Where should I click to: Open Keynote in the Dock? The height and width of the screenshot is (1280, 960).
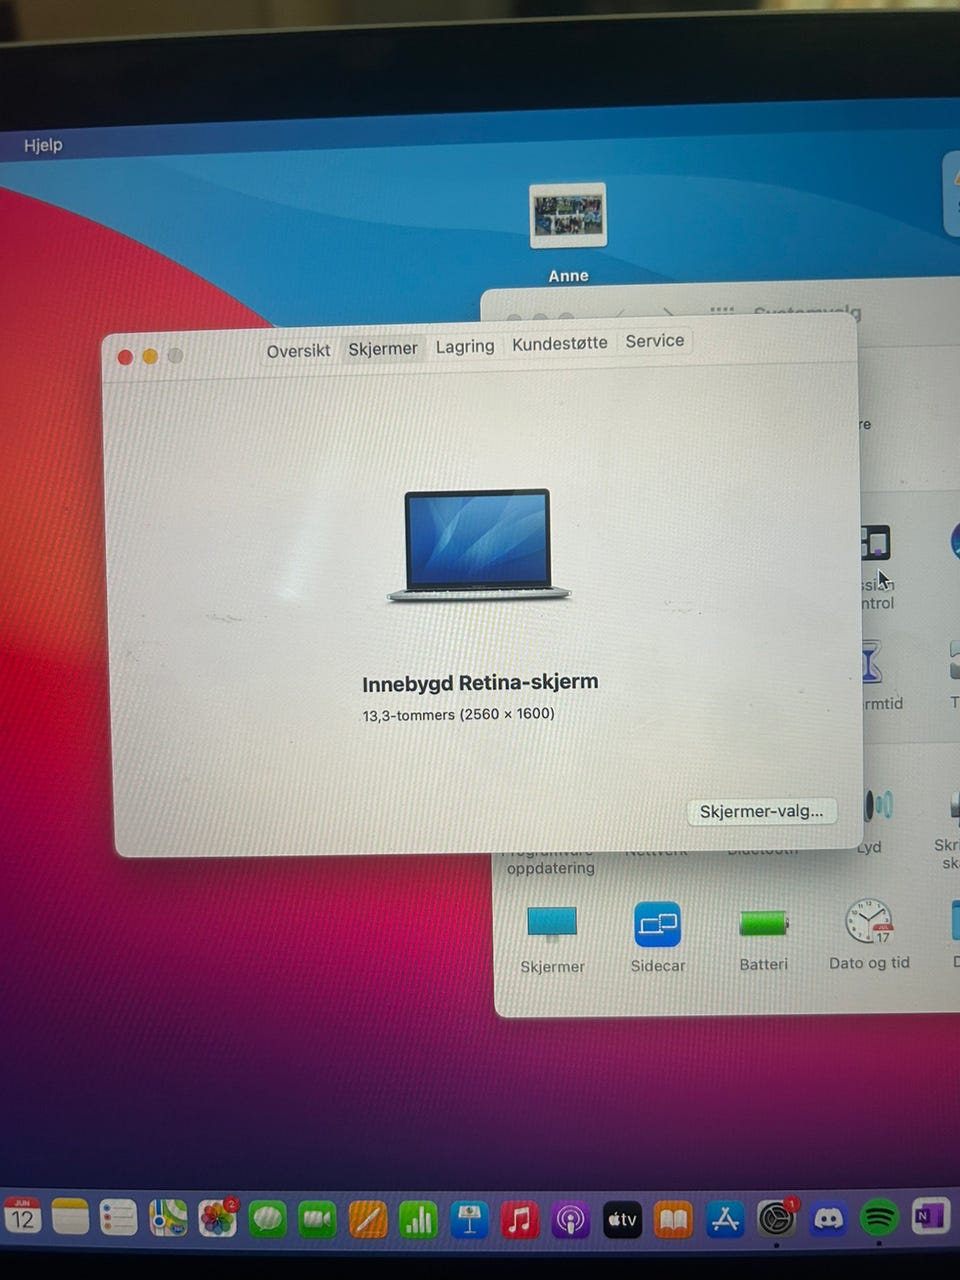[x=469, y=1220]
